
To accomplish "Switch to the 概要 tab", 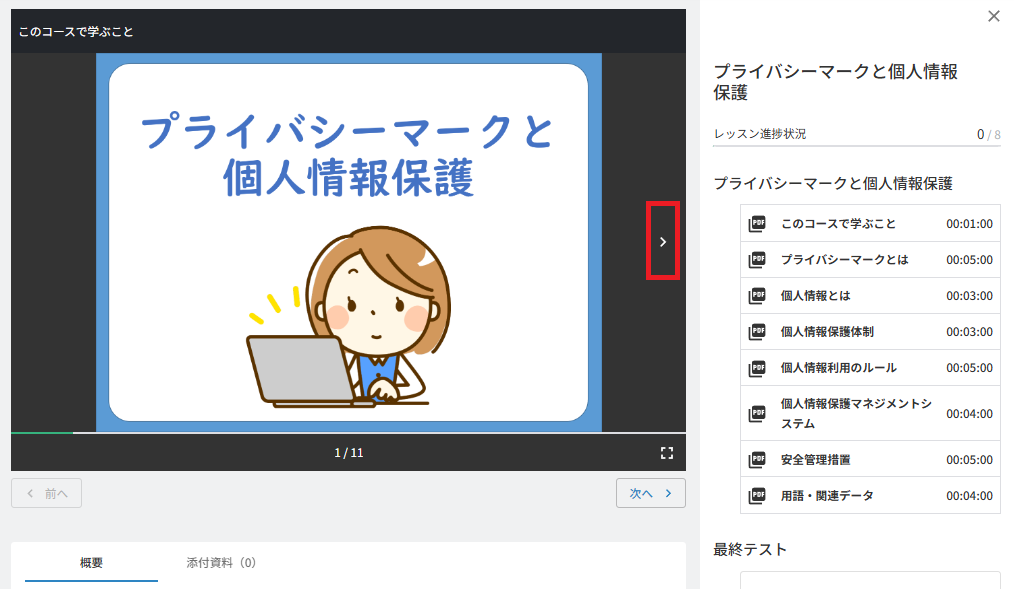I will (x=91, y=562).
